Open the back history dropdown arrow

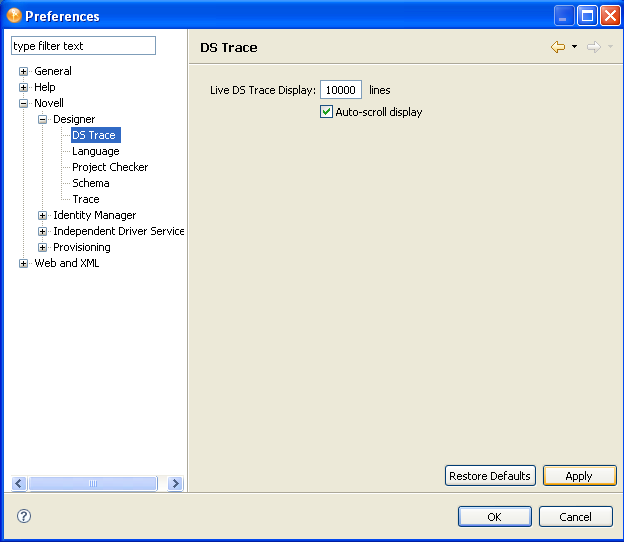[x=574, y=47]
